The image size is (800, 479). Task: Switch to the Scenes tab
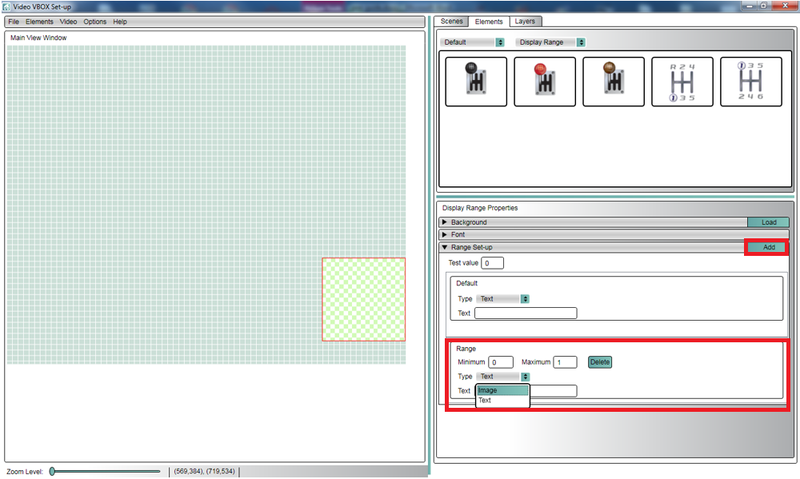pos(451,20)
